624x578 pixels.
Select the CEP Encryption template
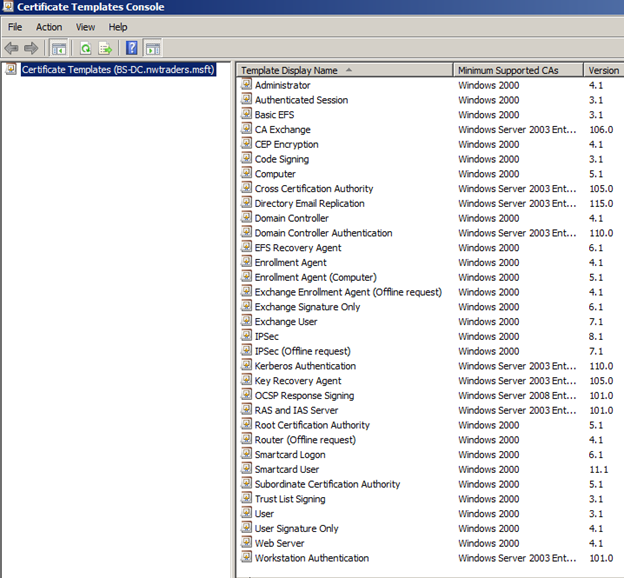[x=287, y=144]
